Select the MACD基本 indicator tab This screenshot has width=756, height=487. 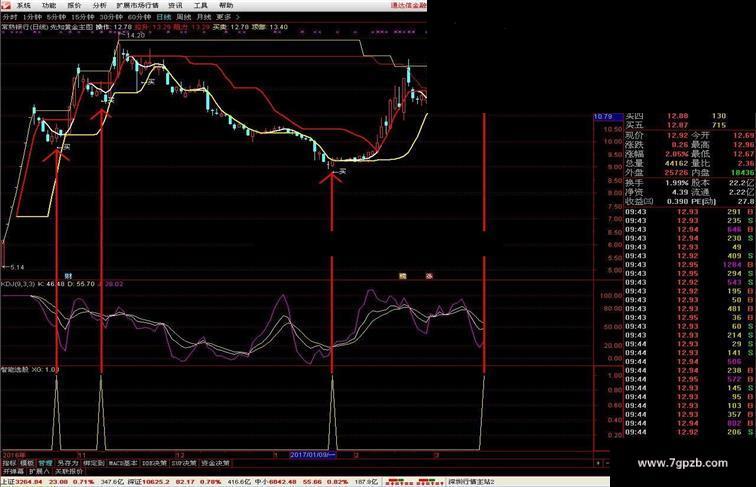click(123, 463)
